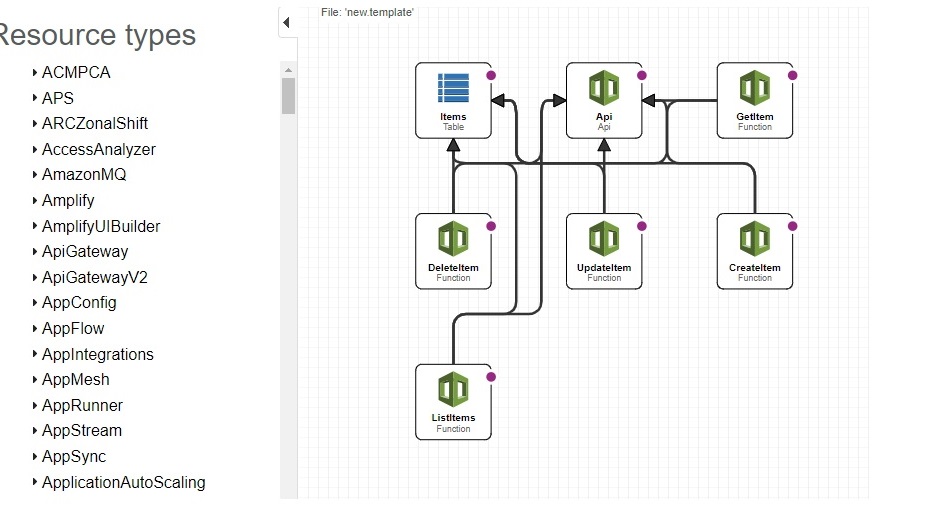Select the Items table icon
This screenshot has width=944, height=524.
pyautogui.click(x=453, y=89)
